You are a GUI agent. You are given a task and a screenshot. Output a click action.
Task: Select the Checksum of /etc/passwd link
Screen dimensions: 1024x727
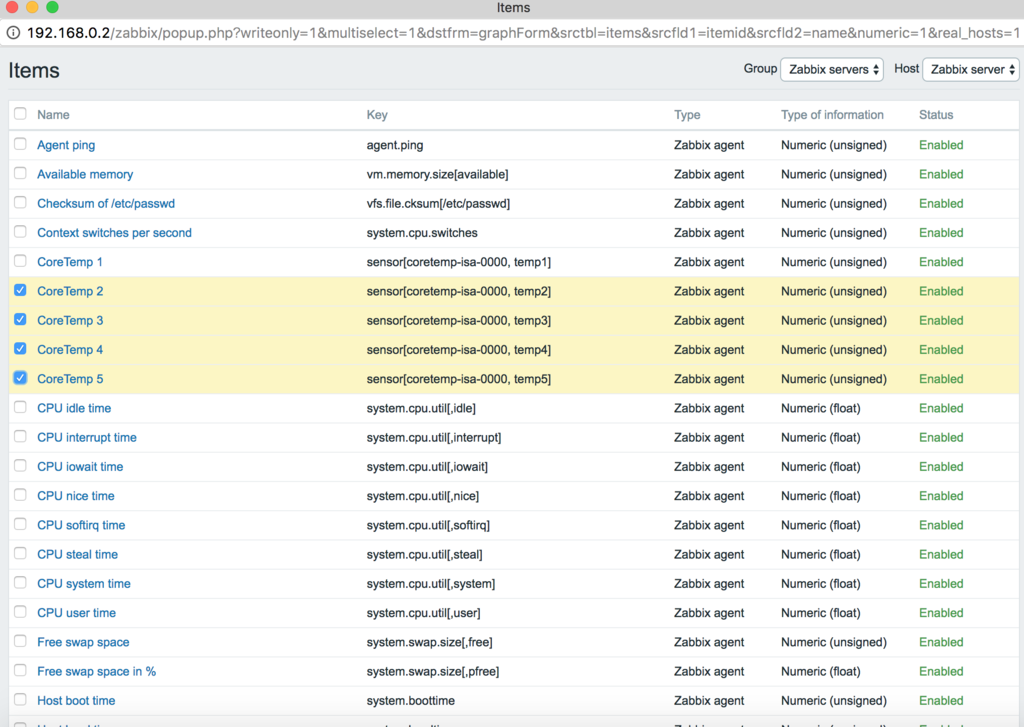[106, 203]
